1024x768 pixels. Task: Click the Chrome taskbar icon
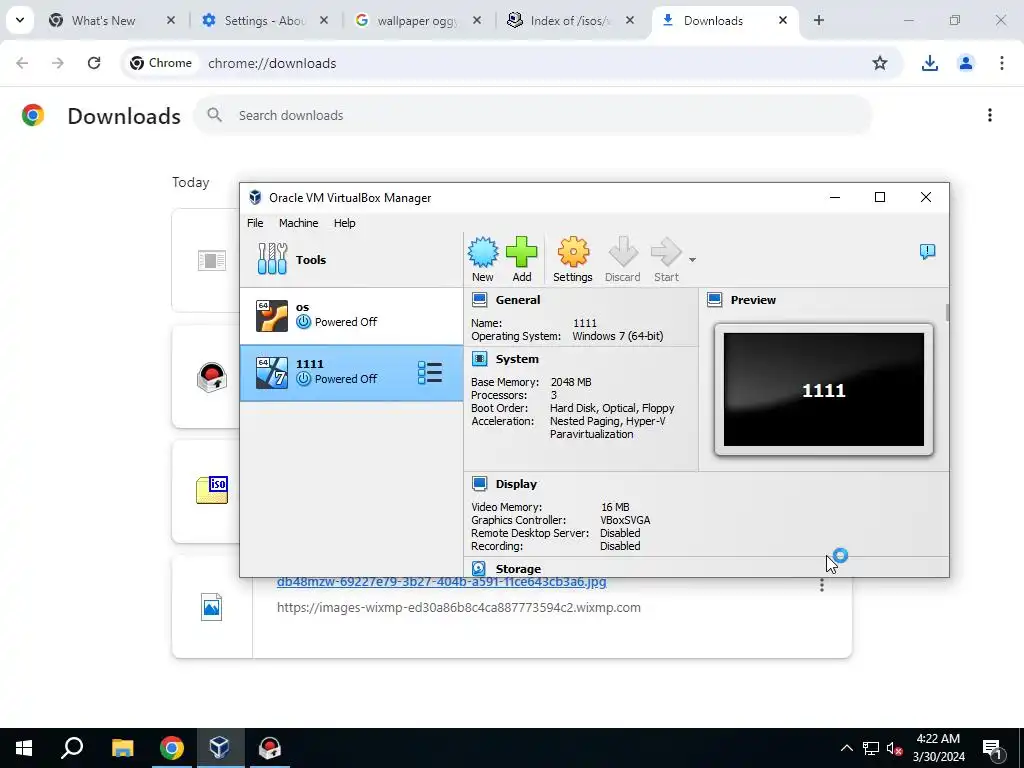pyautogui.click(x=172, y=748)
